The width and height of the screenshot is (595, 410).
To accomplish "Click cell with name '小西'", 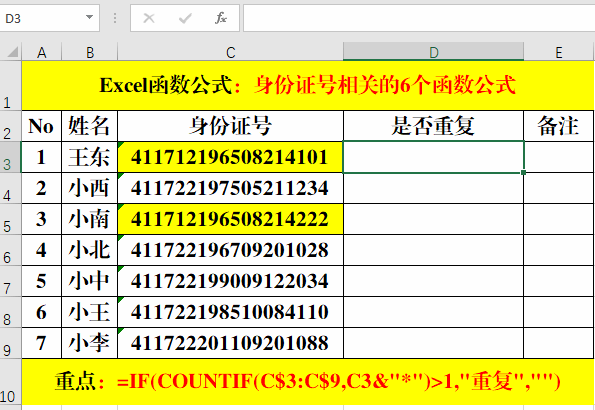I will click(x=90, y=188).
